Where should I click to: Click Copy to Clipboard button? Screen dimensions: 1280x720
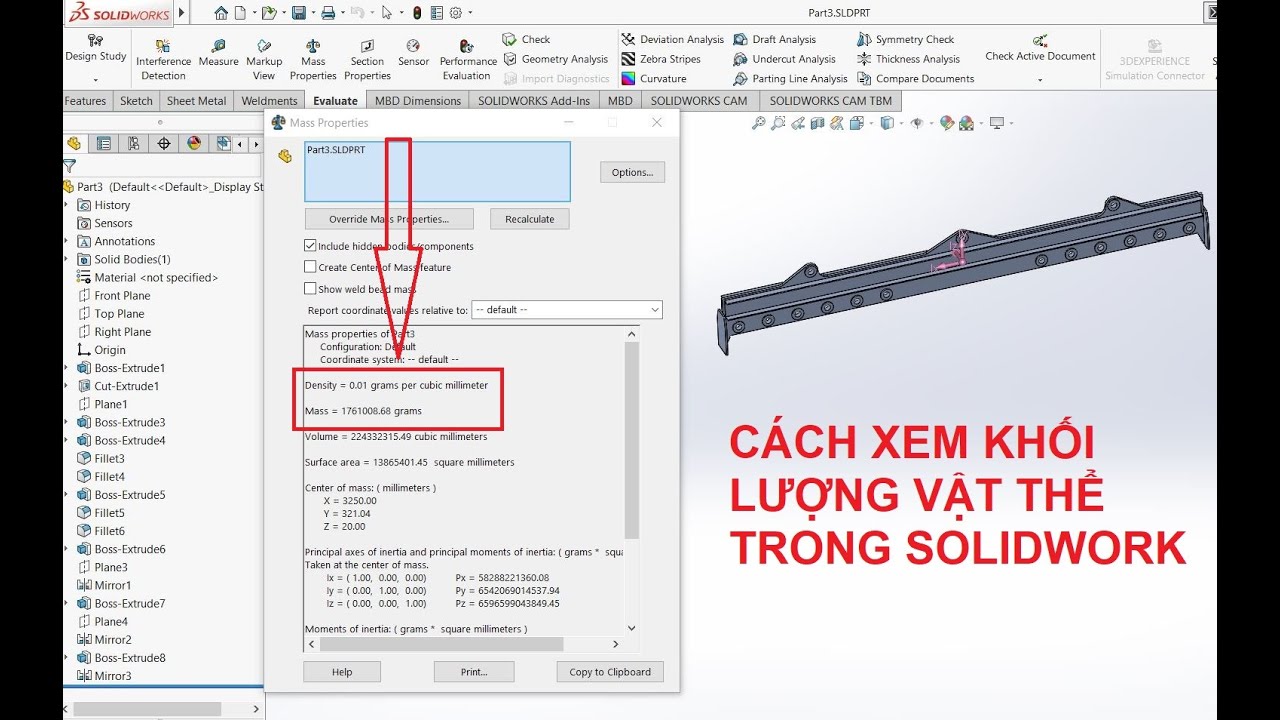tap(610, 672)
